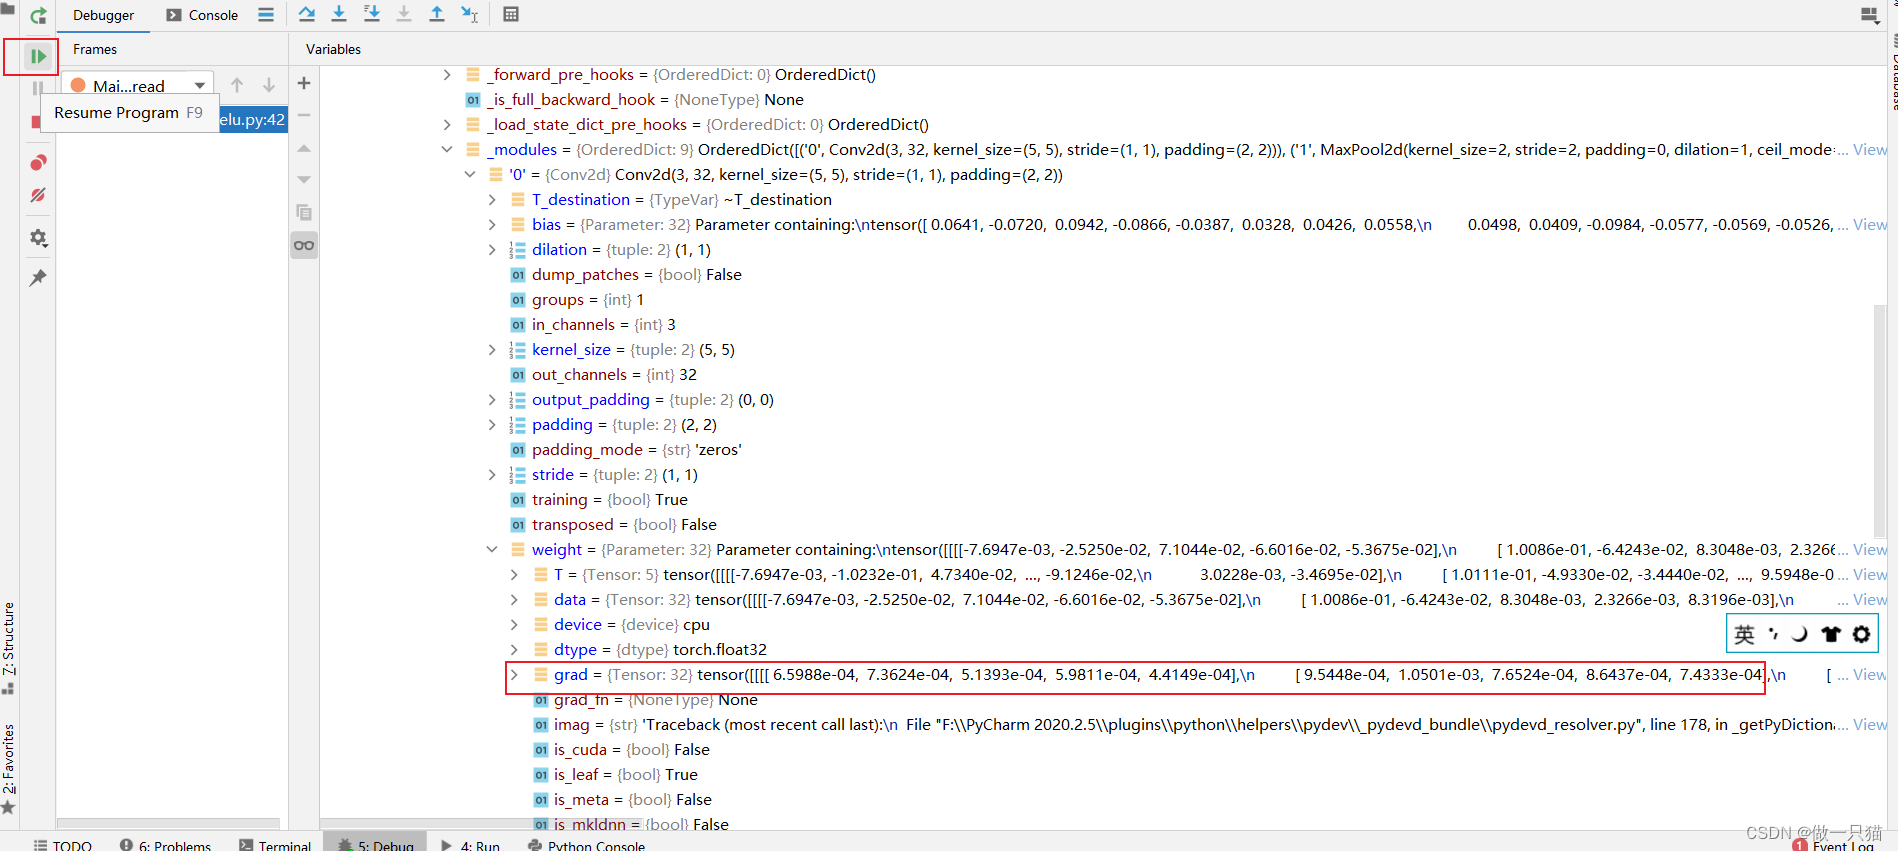Click the Step Over toolbar icon
The image size is (1898, 851).
click(x=307, y=14)
